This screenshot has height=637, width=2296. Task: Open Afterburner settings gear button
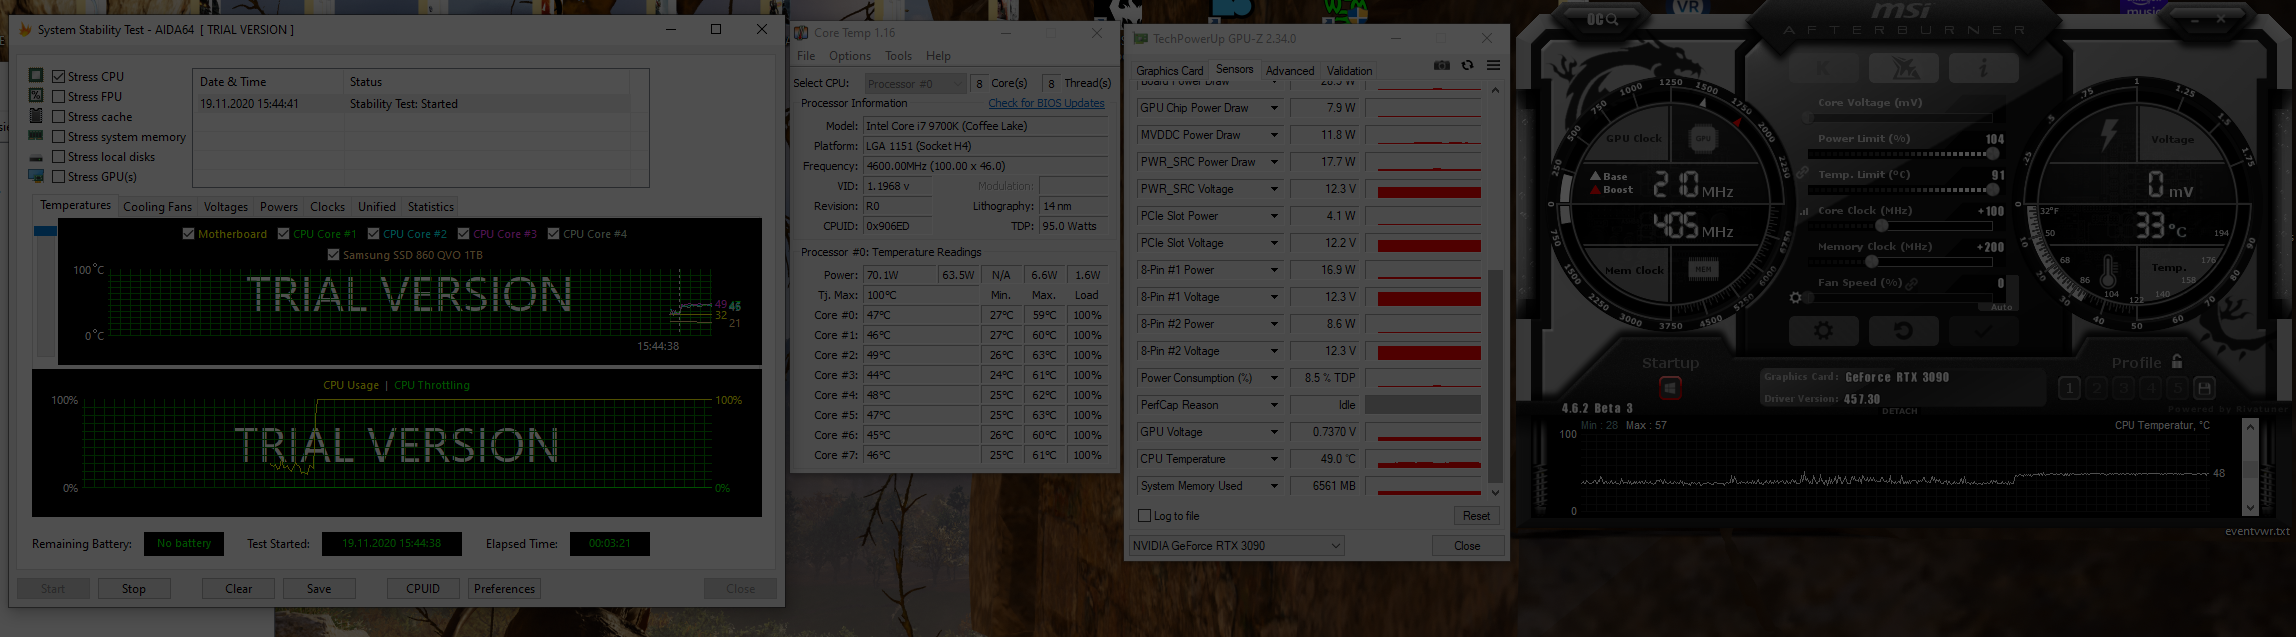coord(1823,331)
